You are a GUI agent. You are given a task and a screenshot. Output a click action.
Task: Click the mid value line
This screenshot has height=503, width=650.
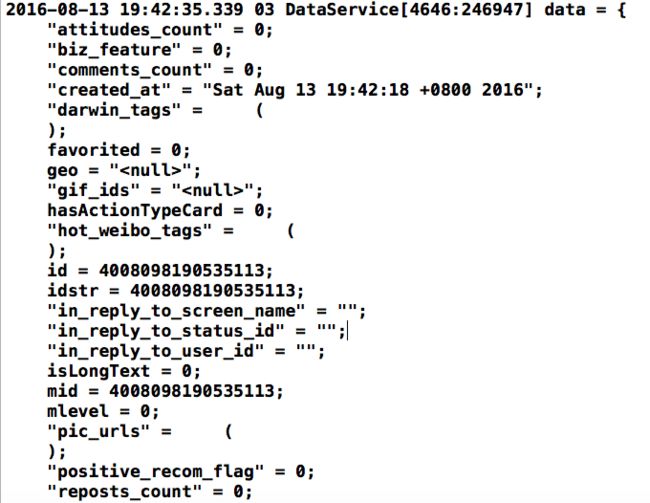[x=165, y=391]
